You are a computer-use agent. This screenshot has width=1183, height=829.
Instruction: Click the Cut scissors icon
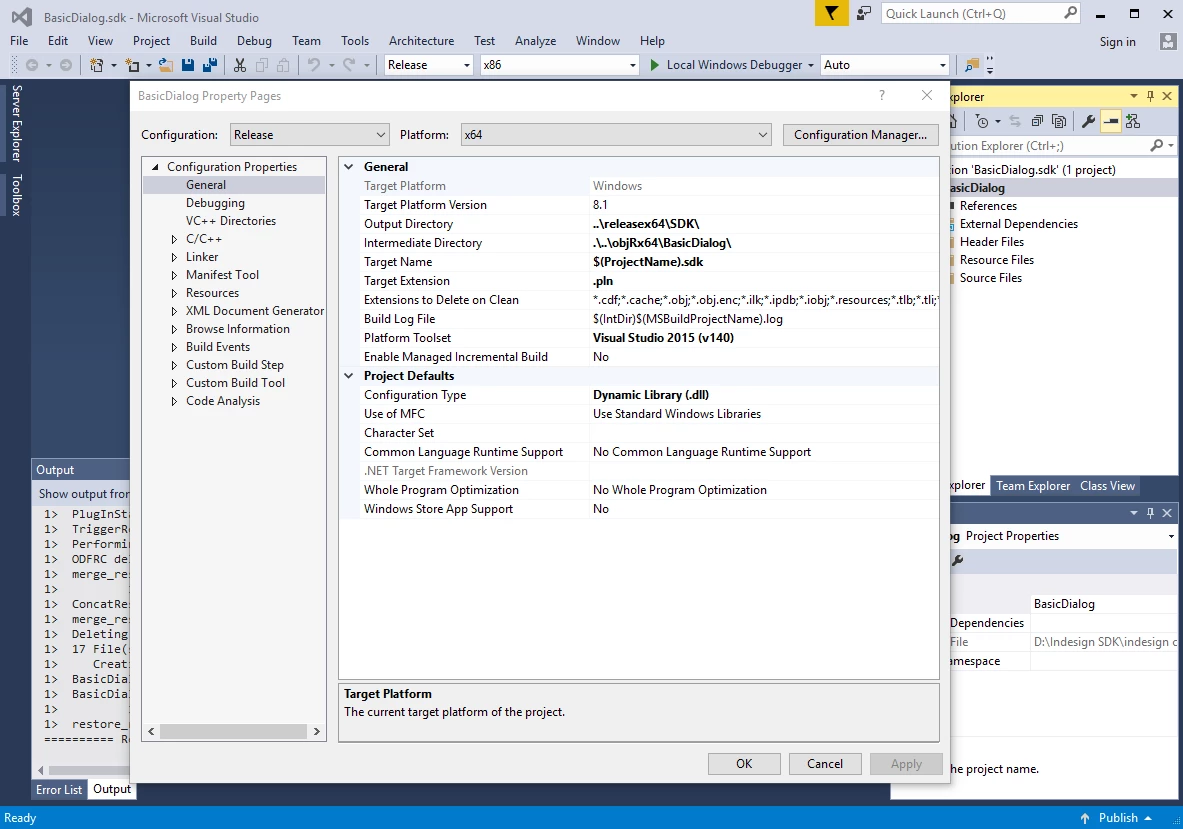tap(240, 65)
